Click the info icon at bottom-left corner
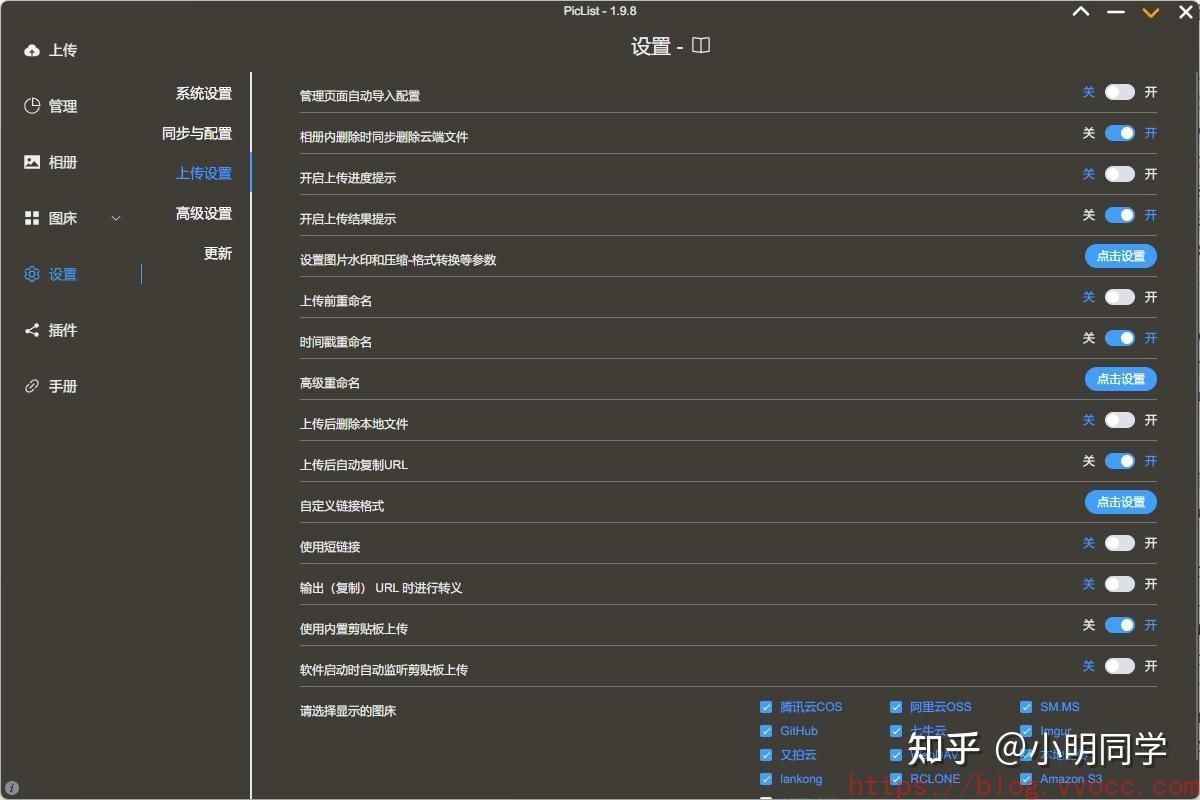Image resolution: width=1200 pixels, height=800 pixels. (12, 788)
